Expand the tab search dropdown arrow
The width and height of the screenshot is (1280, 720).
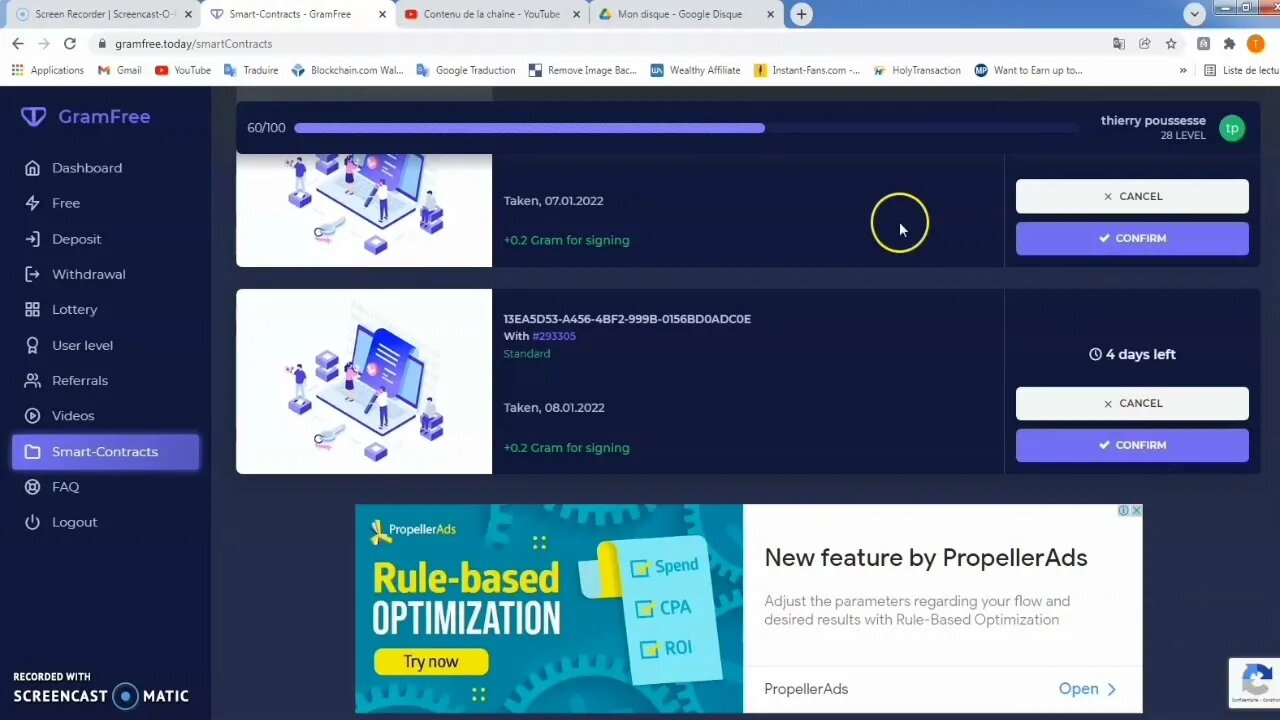coord(1195,14)
